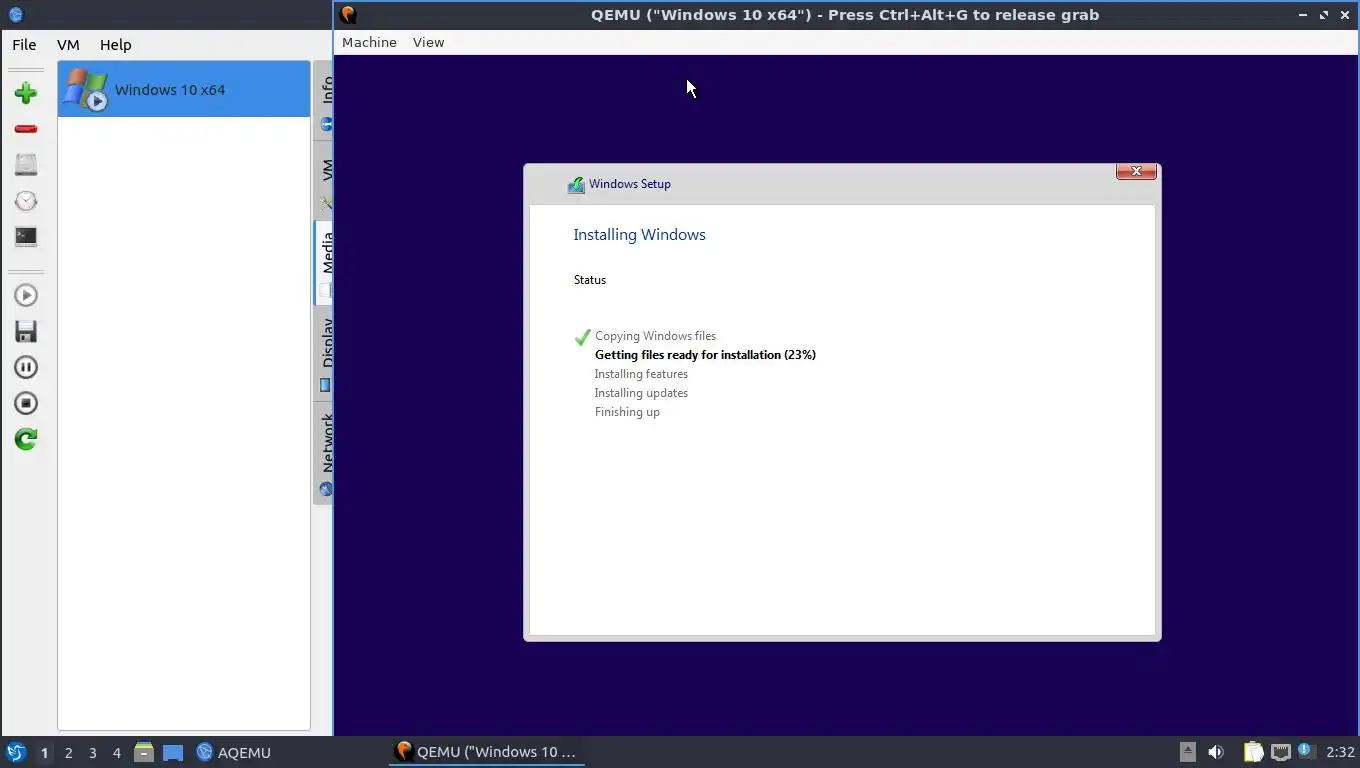This screenshot has width=1360, height=768.
Task: Switch to the Info side tab
Action: (324, 102)
